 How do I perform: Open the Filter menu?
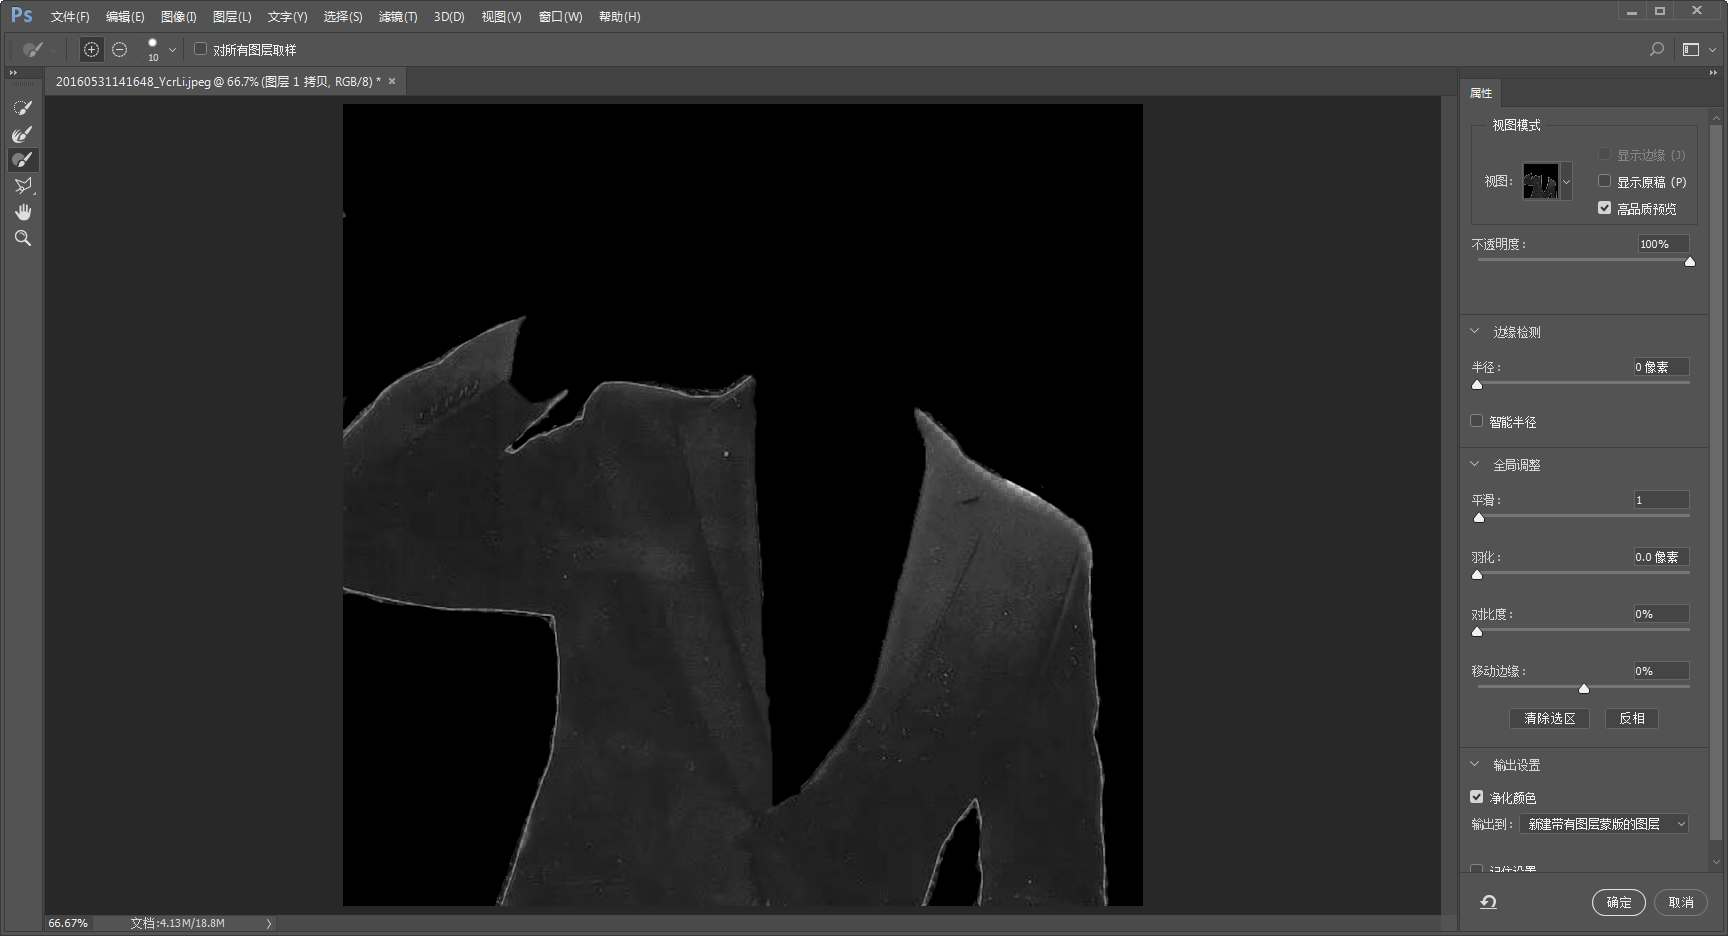[x=398, y=17]
